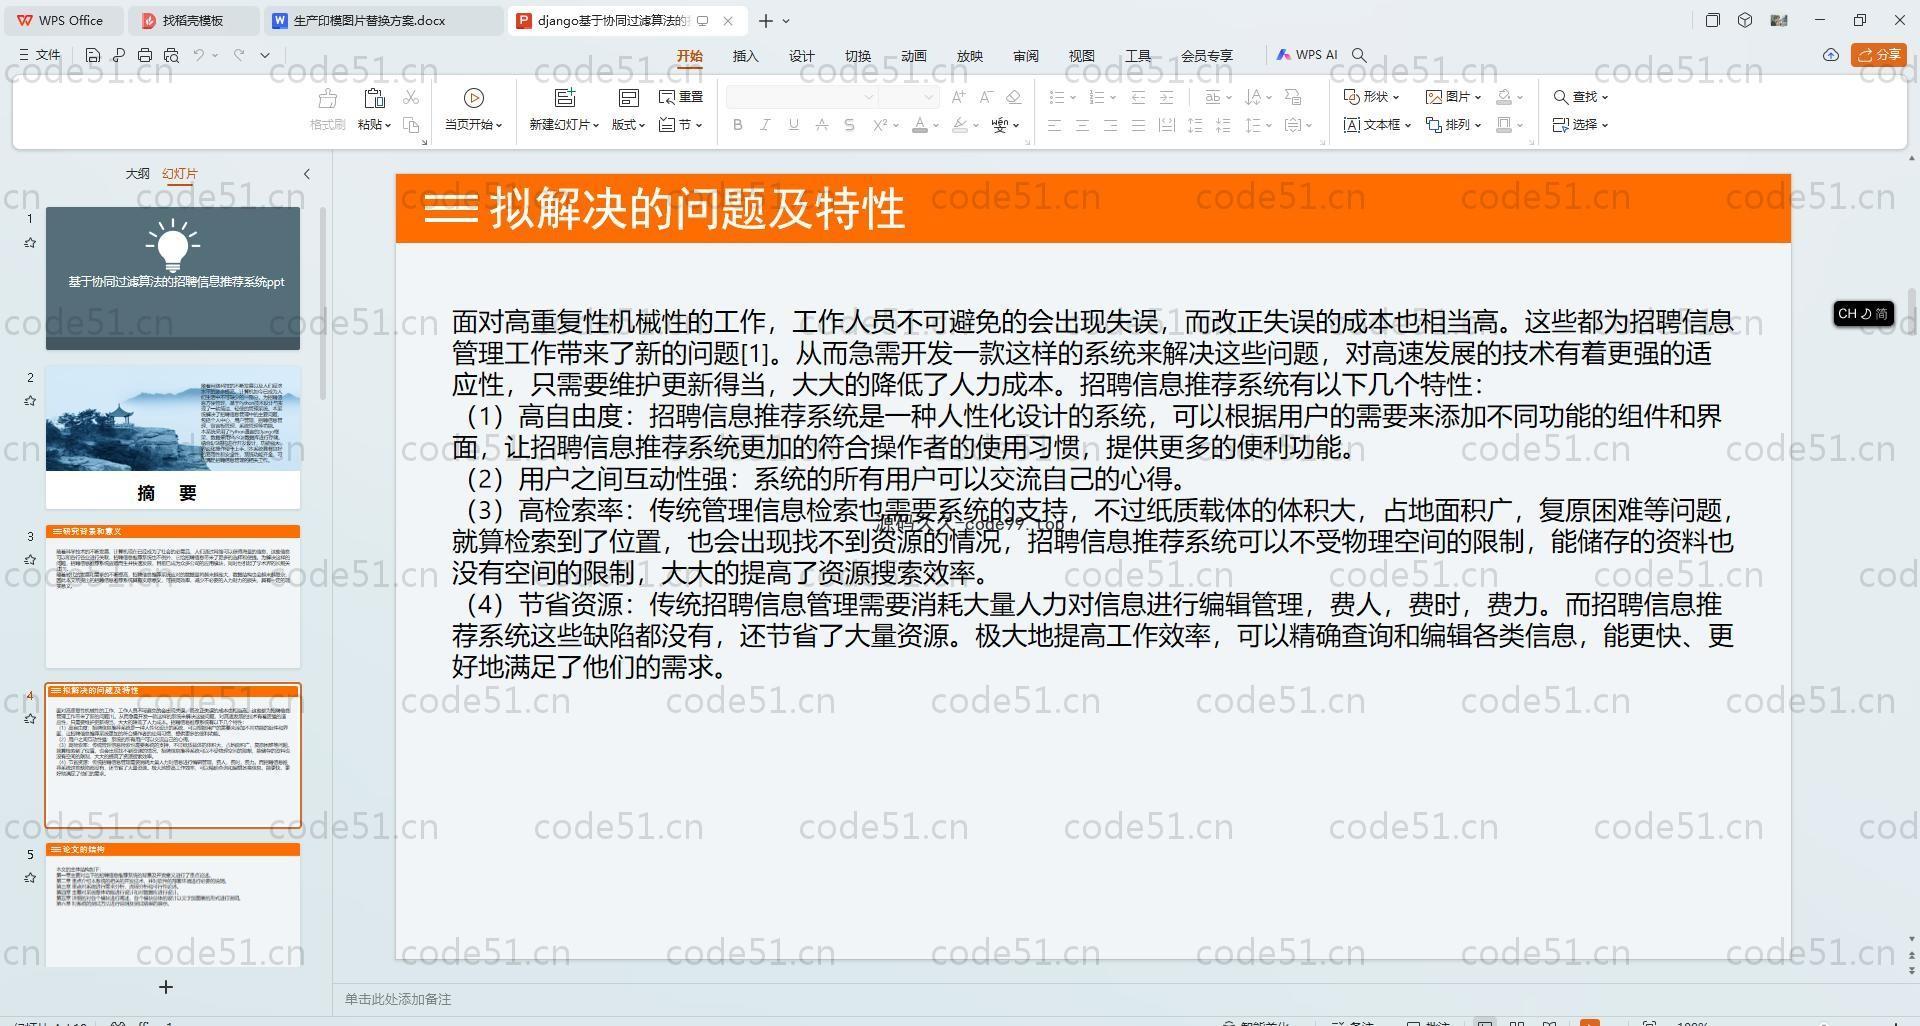Click the Justify paragraph icon

click(1138, 125)
